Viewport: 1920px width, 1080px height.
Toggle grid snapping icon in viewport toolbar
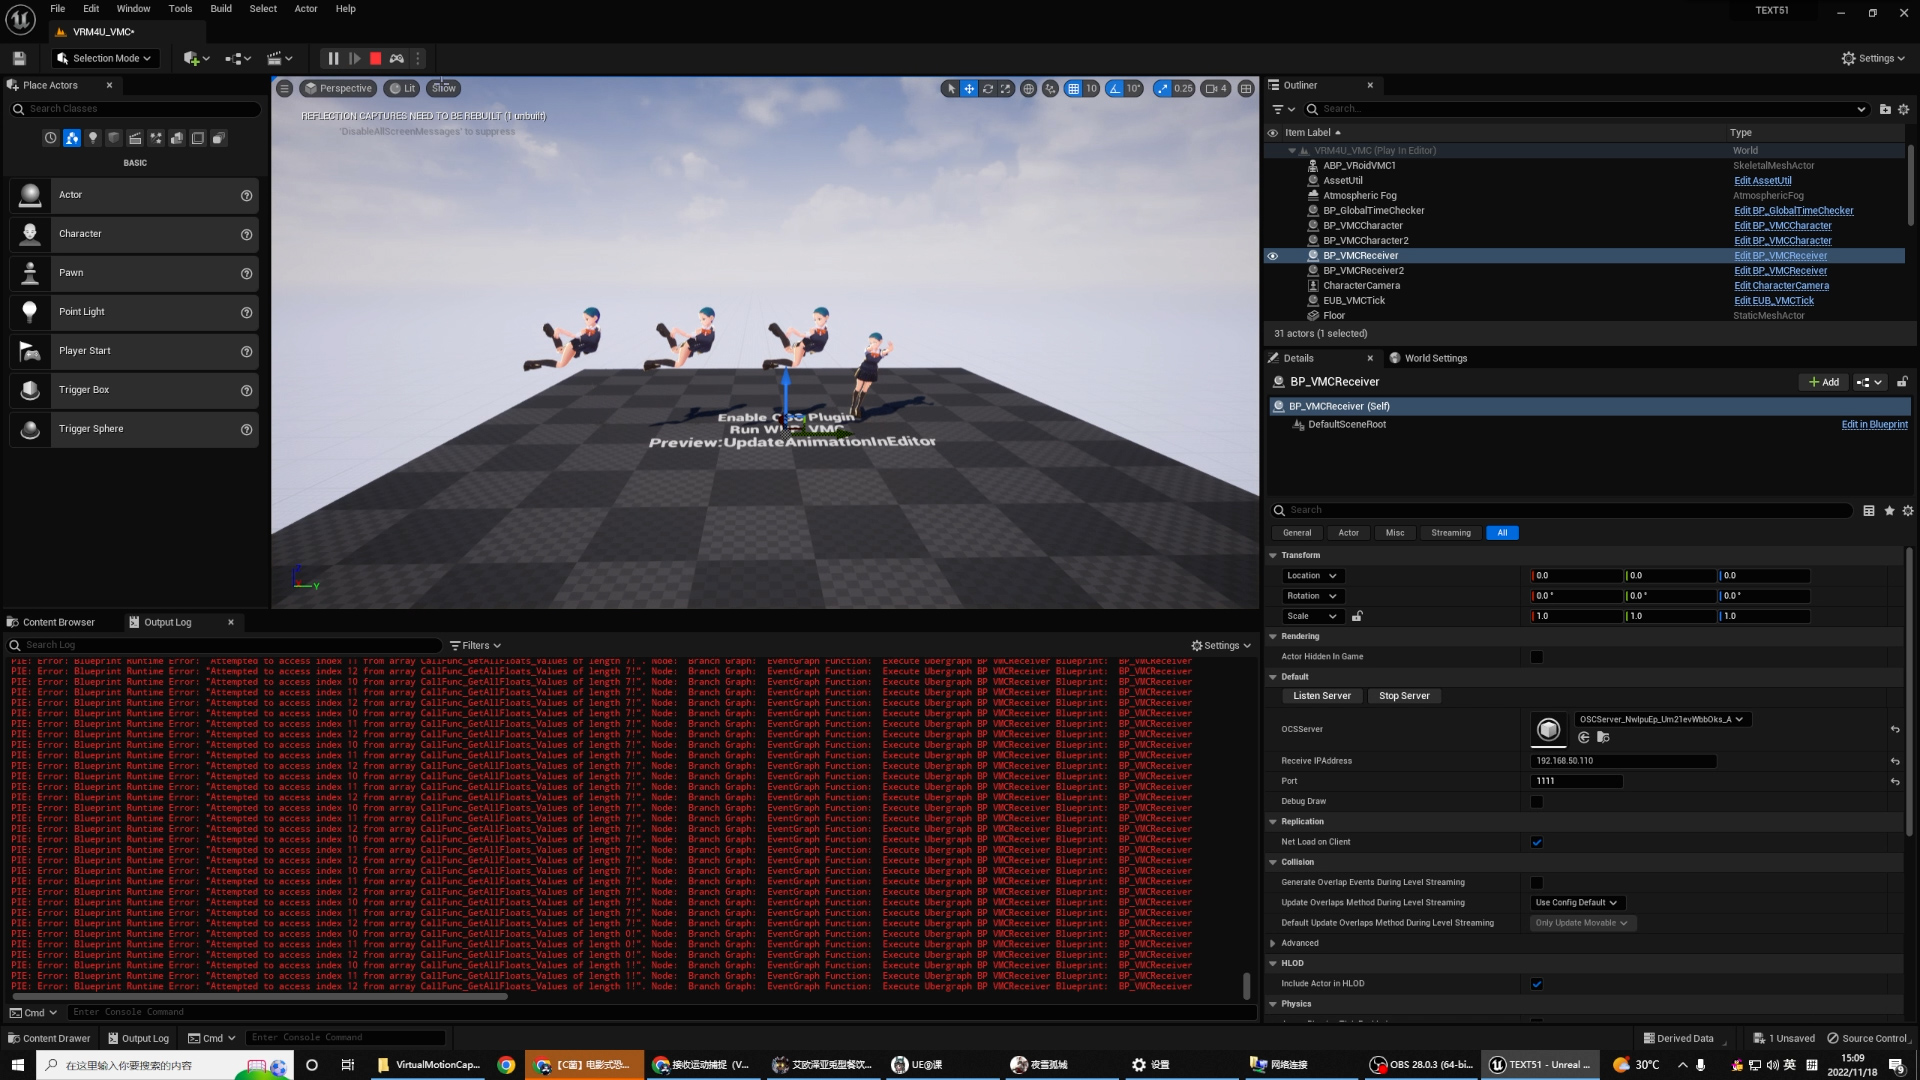pos(1073,89)
